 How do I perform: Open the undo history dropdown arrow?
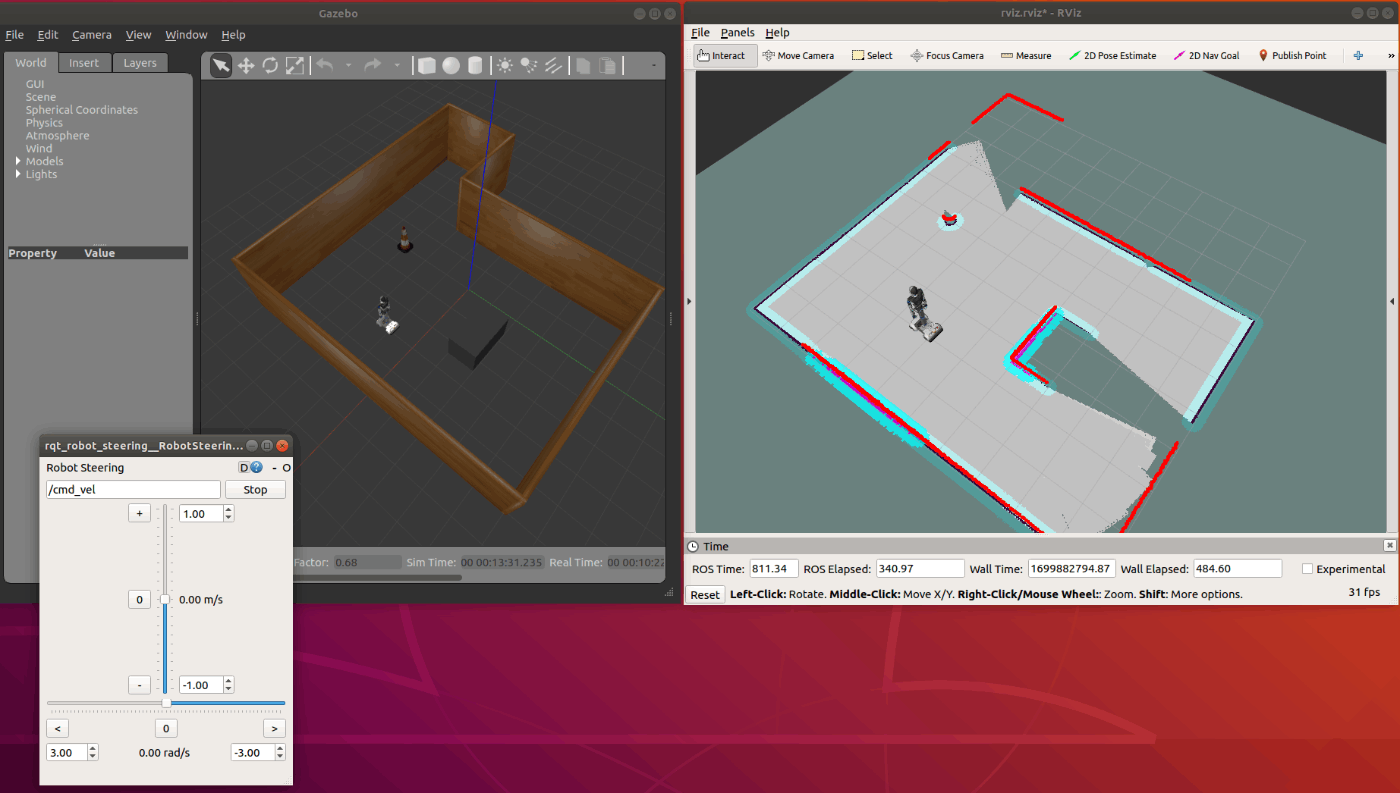(x=348, y=65)
